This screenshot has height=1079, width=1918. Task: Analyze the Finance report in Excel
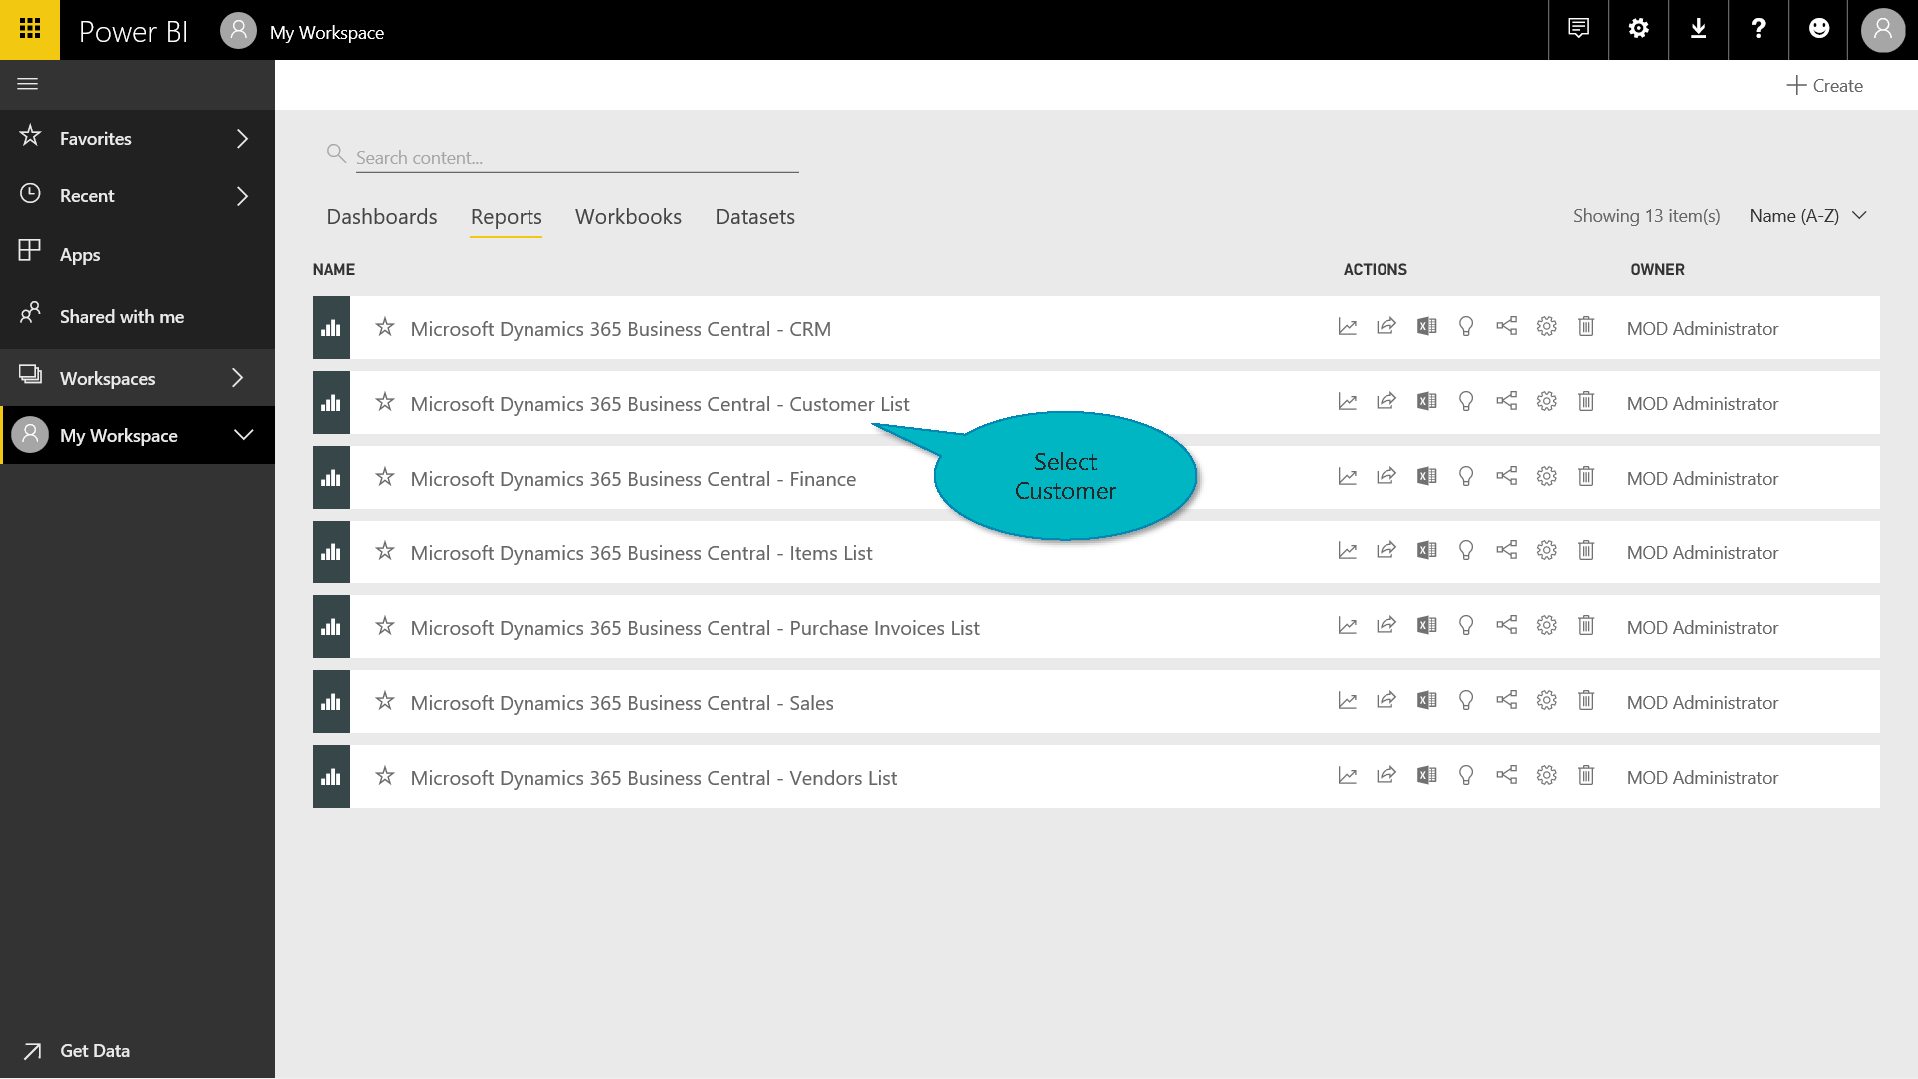pyautogui.click(x=1426, y=477)
